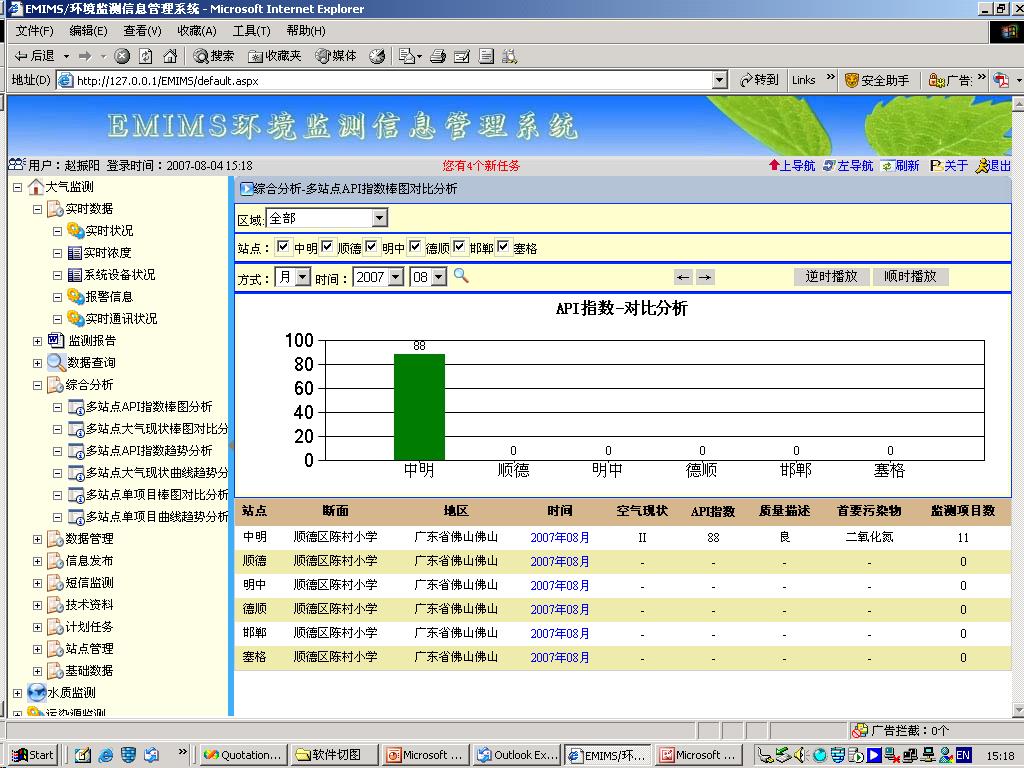Collapse the 大气监测 tree node
This screenshot has width=1024, height=768.
coord(18,187)
